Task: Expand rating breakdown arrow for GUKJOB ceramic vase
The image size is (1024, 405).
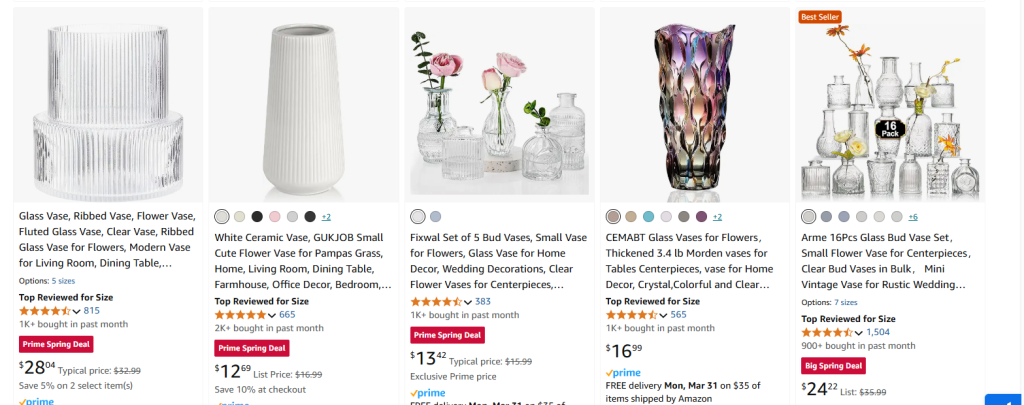Action: pos(272,315)
